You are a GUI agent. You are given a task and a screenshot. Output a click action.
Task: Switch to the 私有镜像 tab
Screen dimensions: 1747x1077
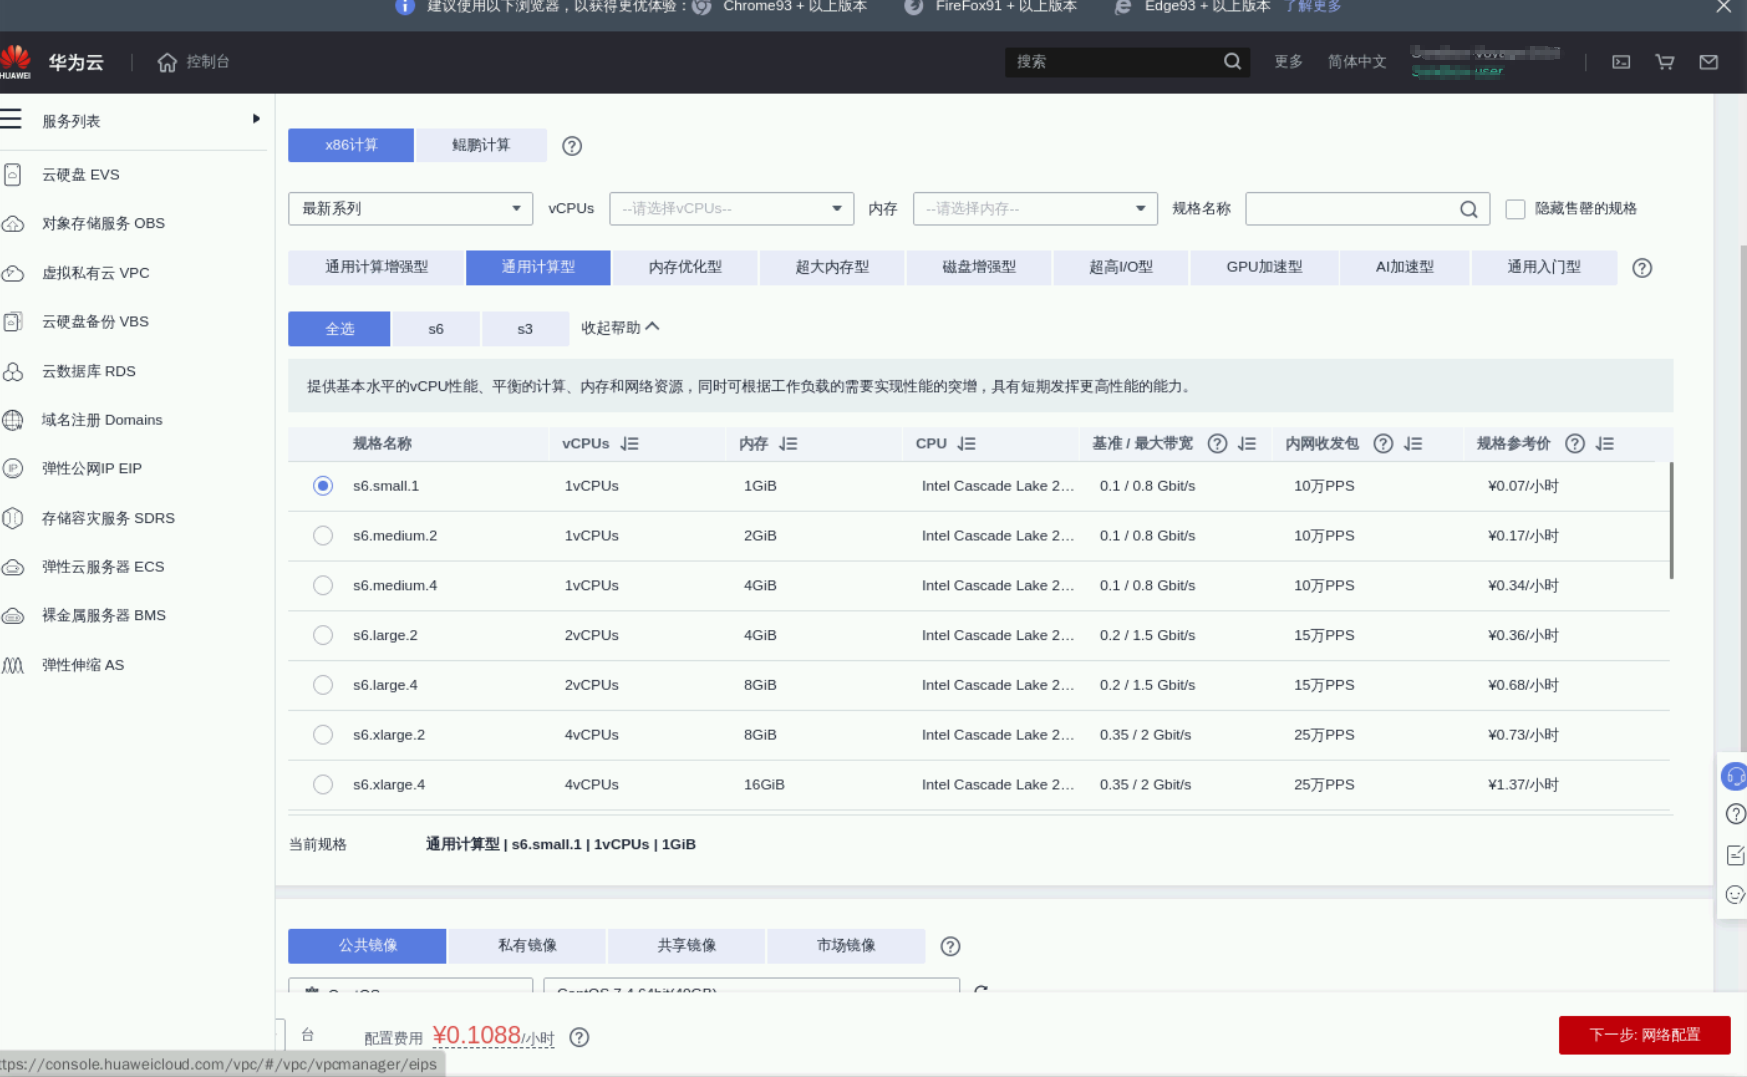click(x=527, y=946)
